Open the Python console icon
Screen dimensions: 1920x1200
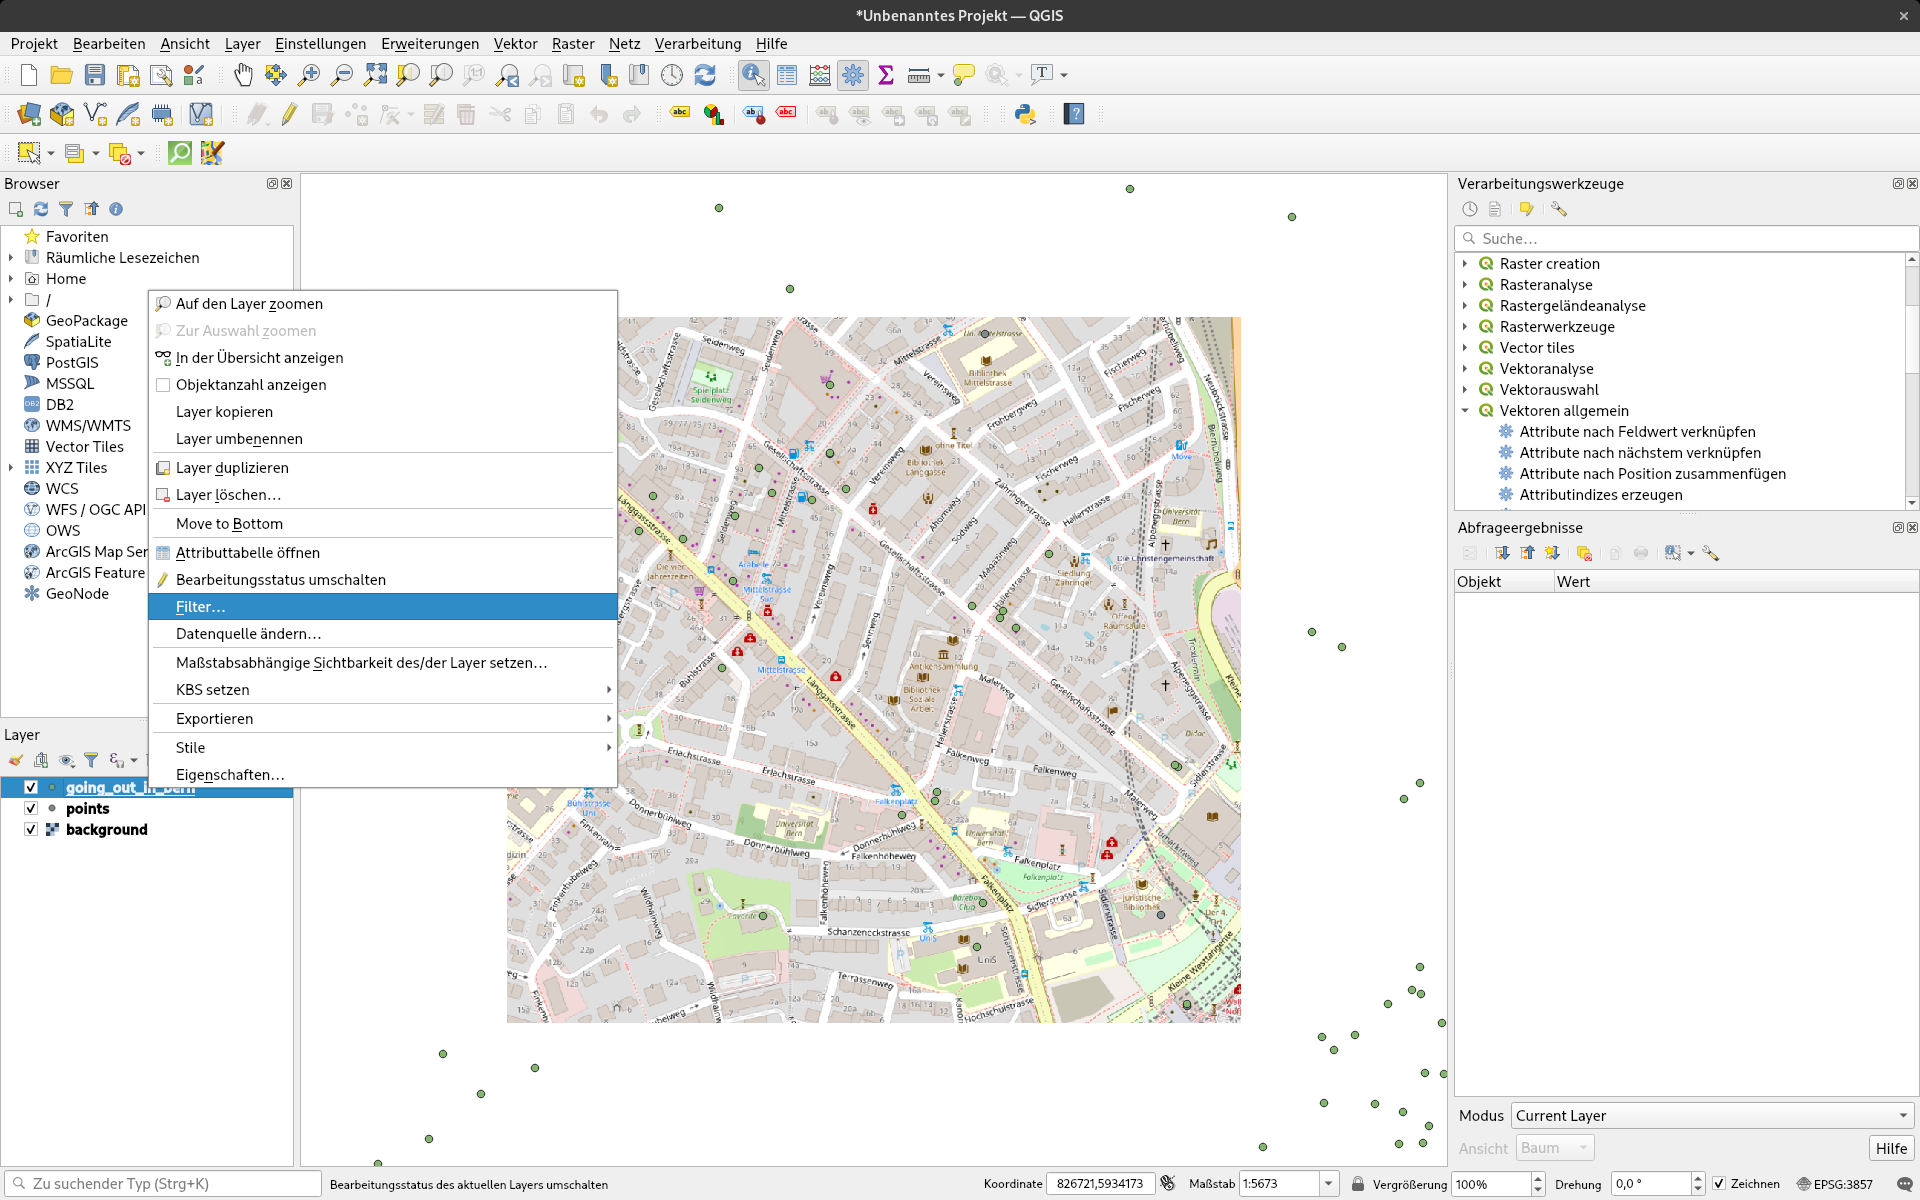tap(1025, 114)
